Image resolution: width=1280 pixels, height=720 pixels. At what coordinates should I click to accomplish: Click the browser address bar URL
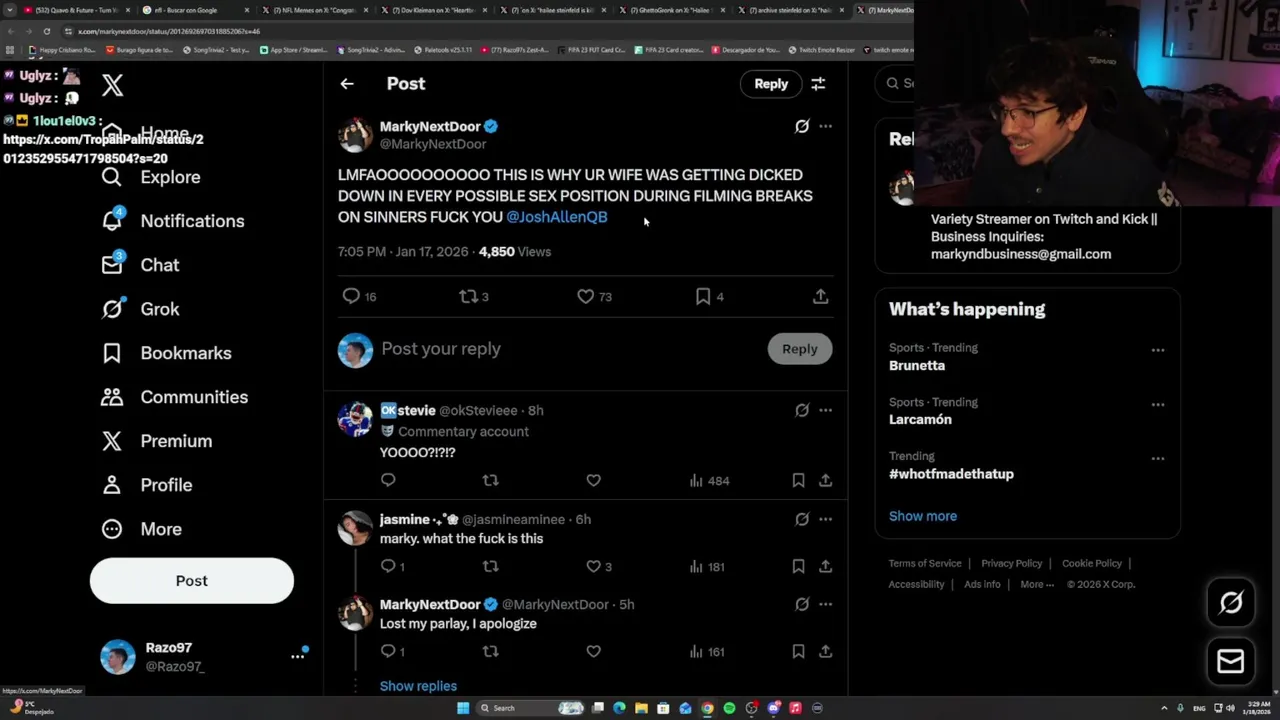coord(169,31)
